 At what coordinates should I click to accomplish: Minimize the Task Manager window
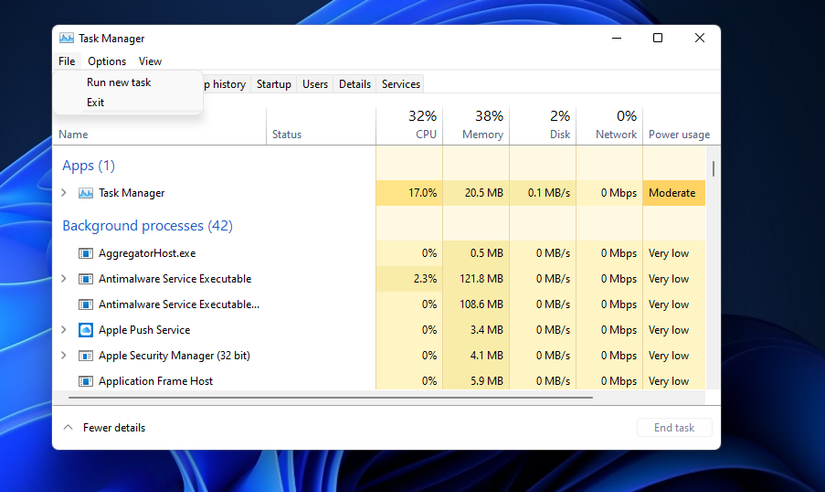tap(617, 38)
